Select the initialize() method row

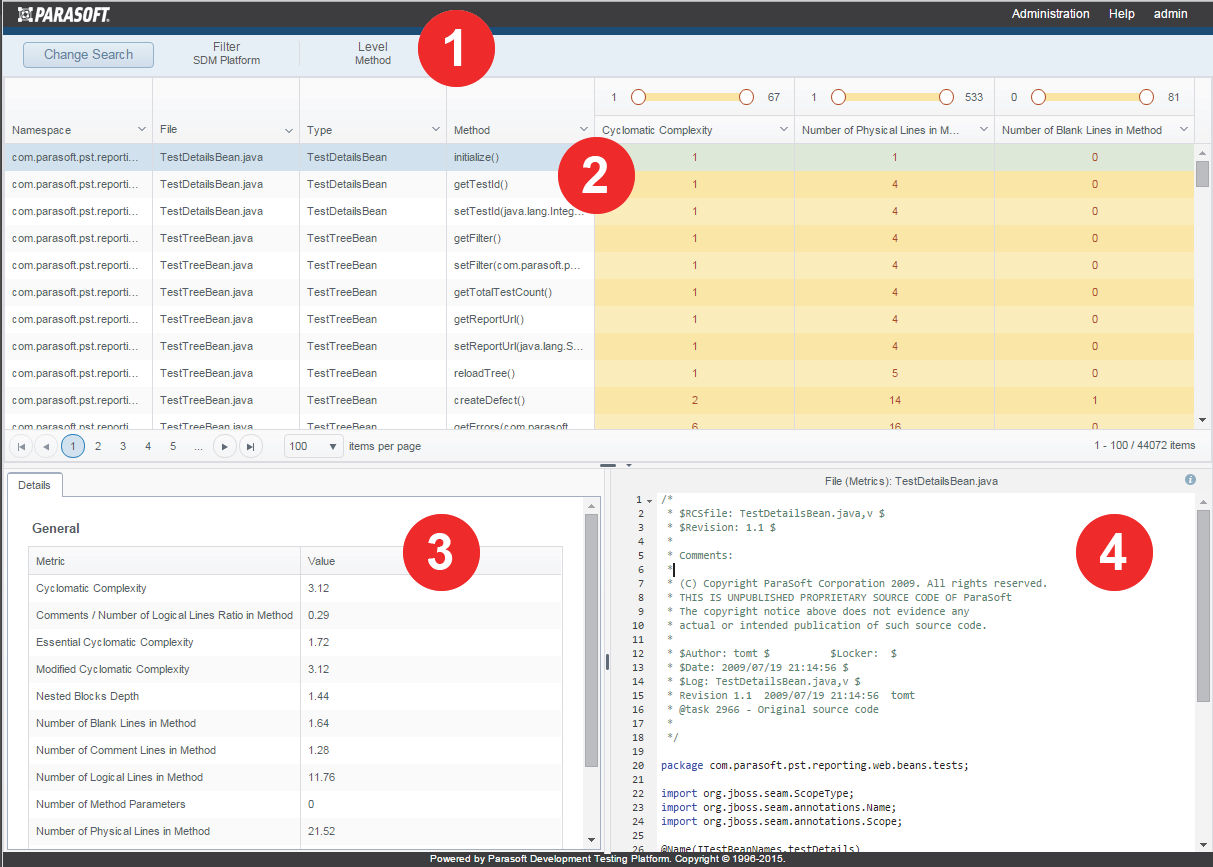[599, 157]
